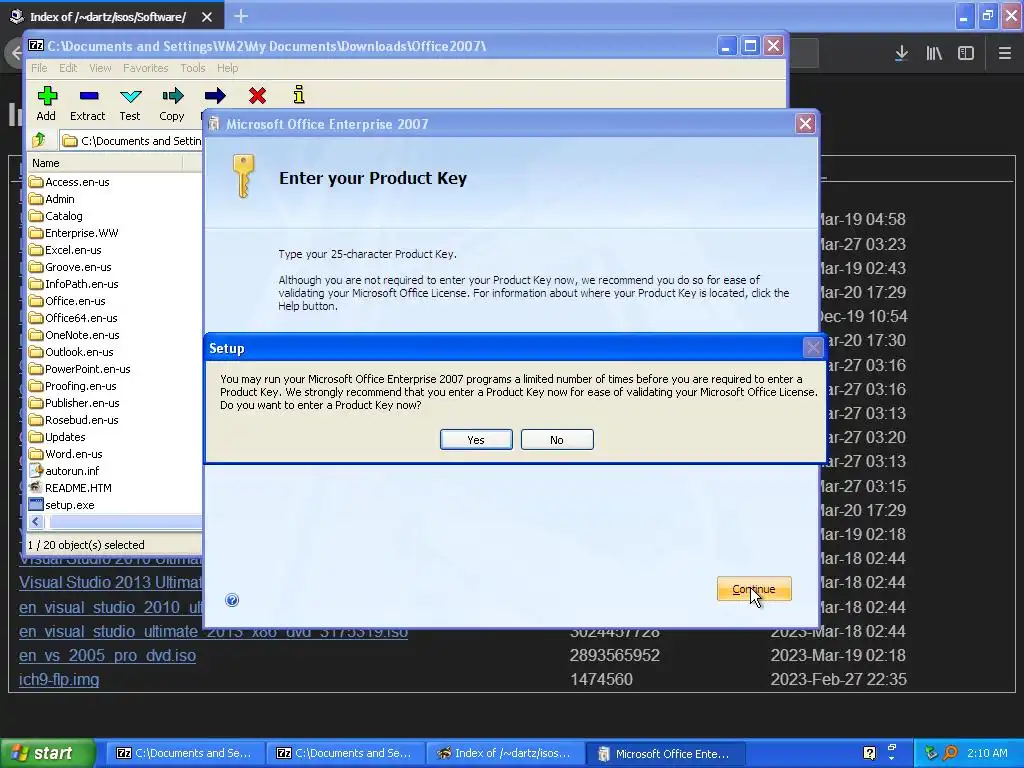
Task: Open the Edit menu in 7-Zip
Action: point(68,68)
